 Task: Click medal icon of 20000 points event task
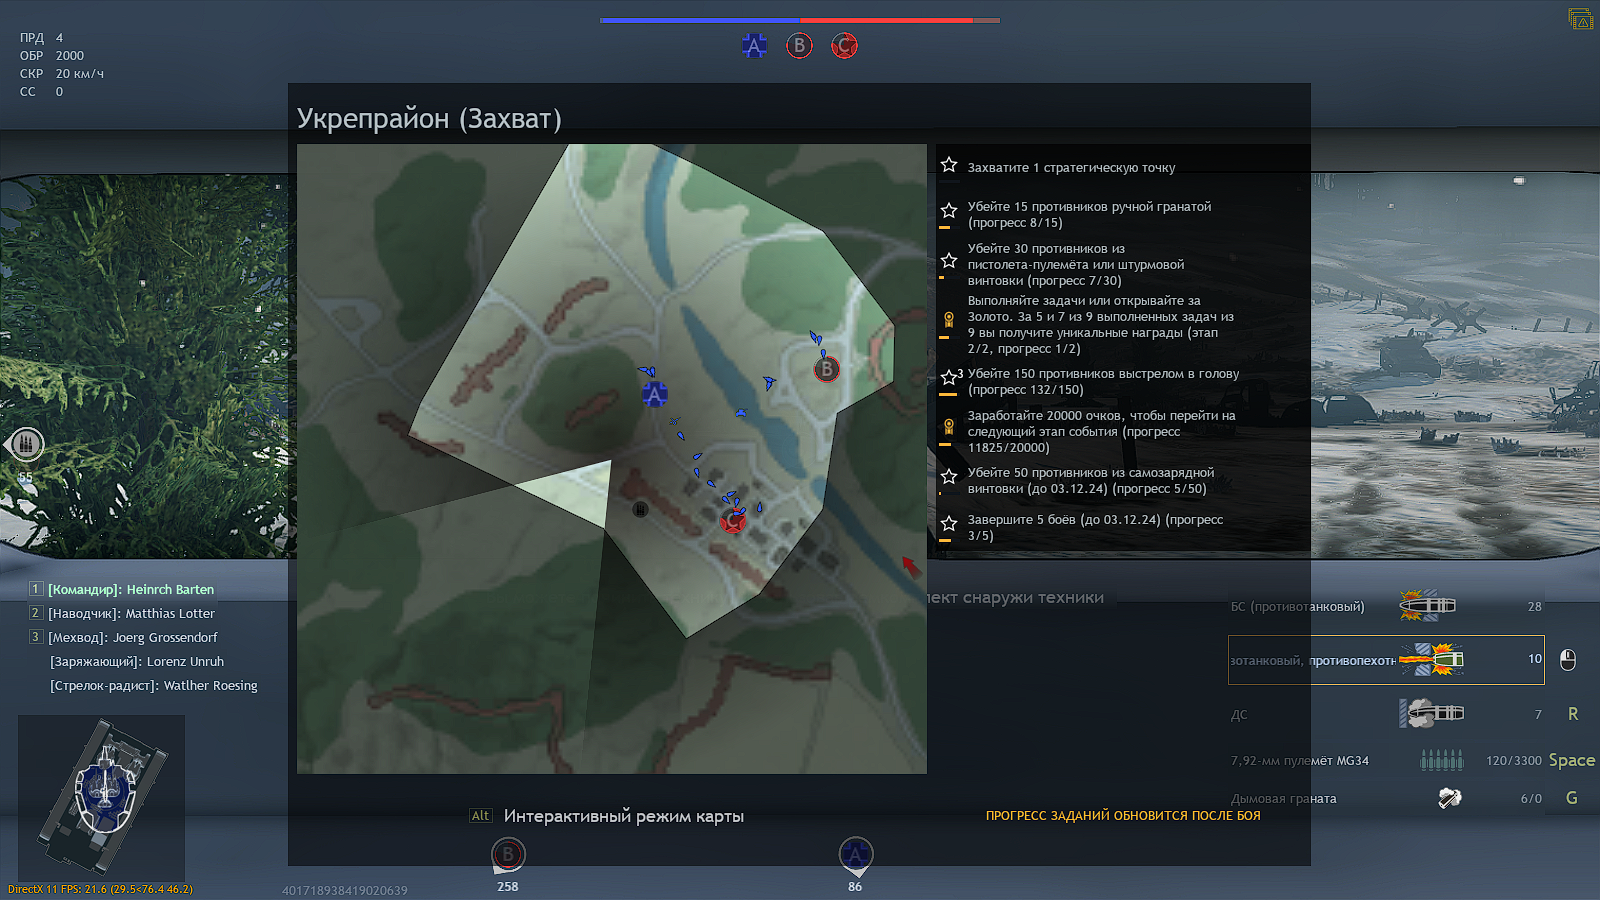pyautogui.click(x=949, y=427)
